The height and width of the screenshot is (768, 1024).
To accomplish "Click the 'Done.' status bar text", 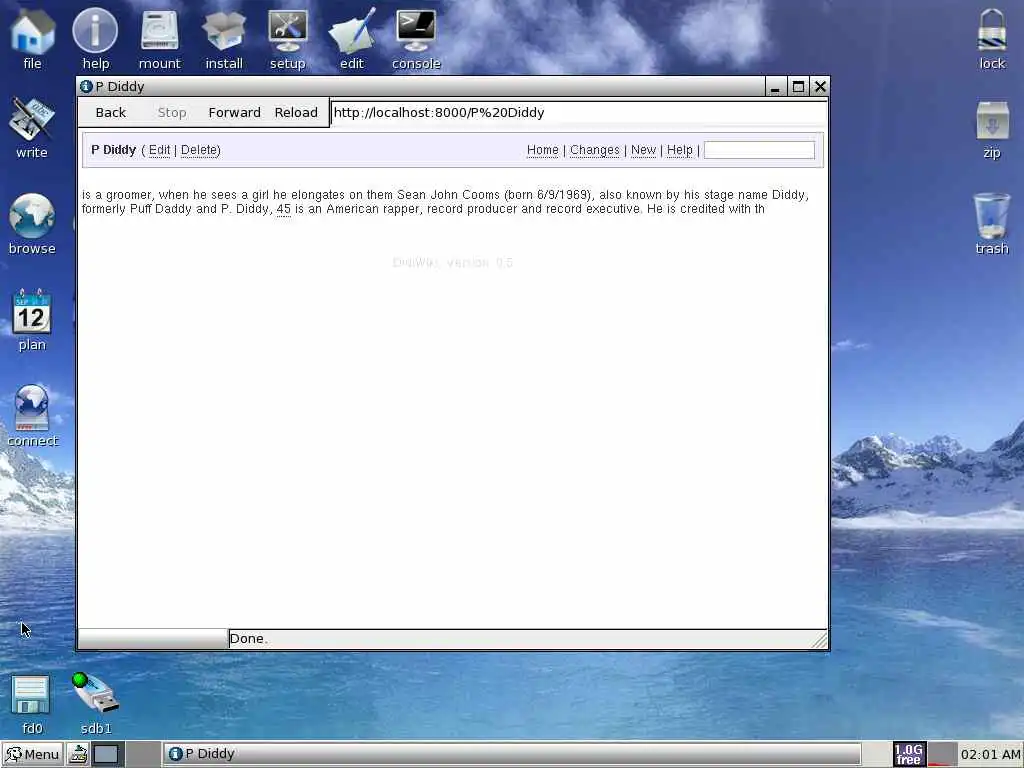I will click(249, 639).
